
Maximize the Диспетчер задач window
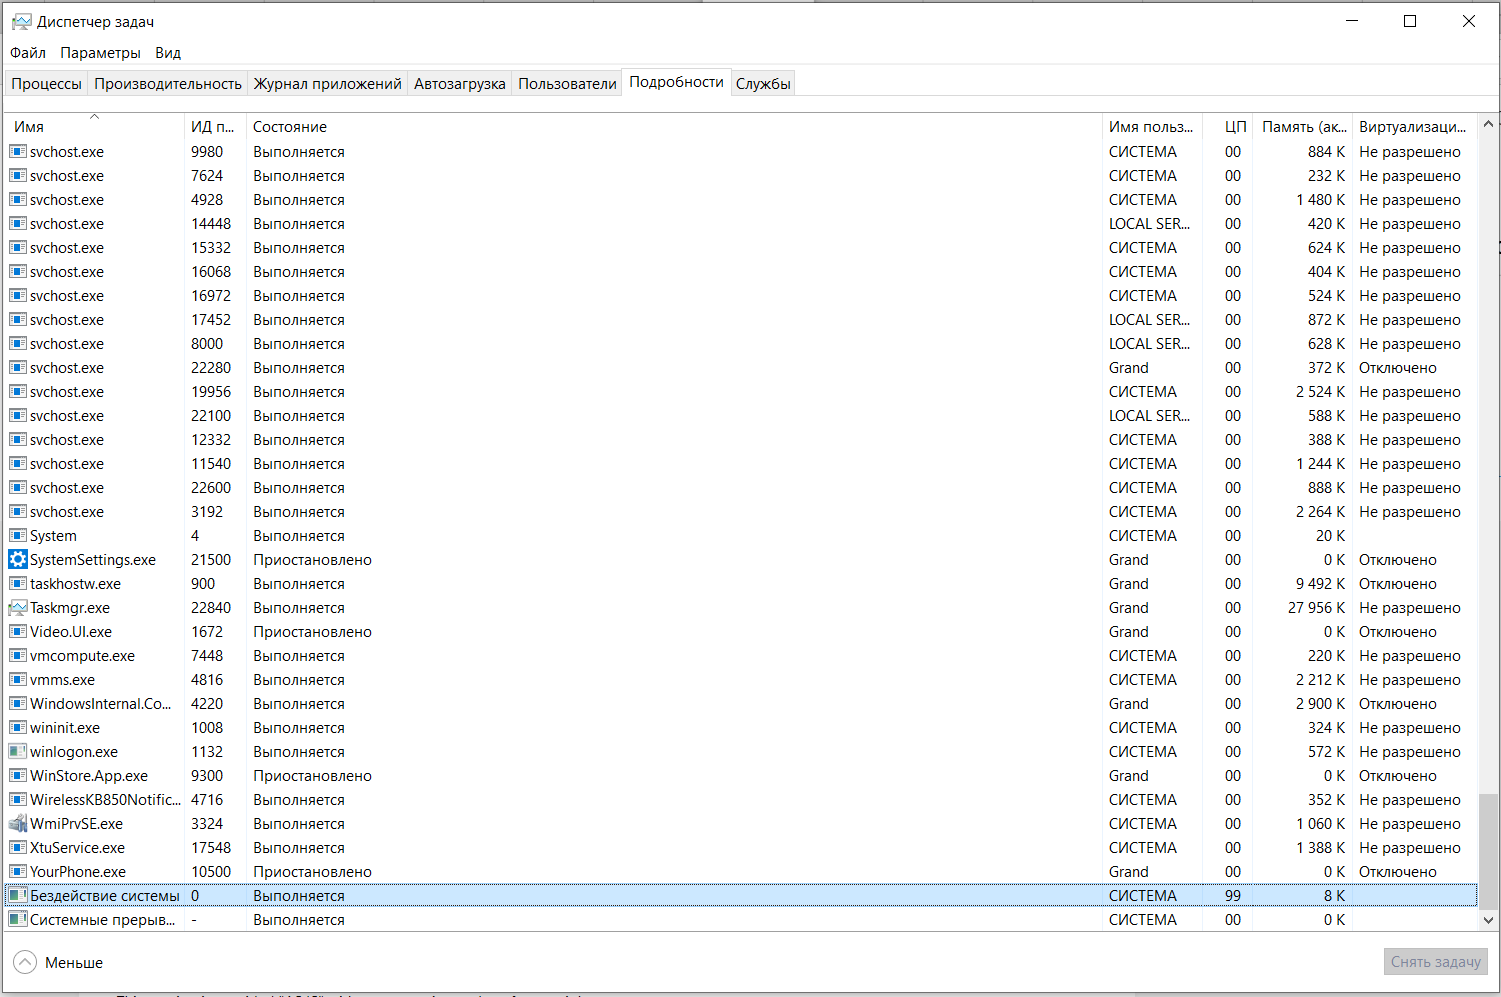click(1410, 21)
